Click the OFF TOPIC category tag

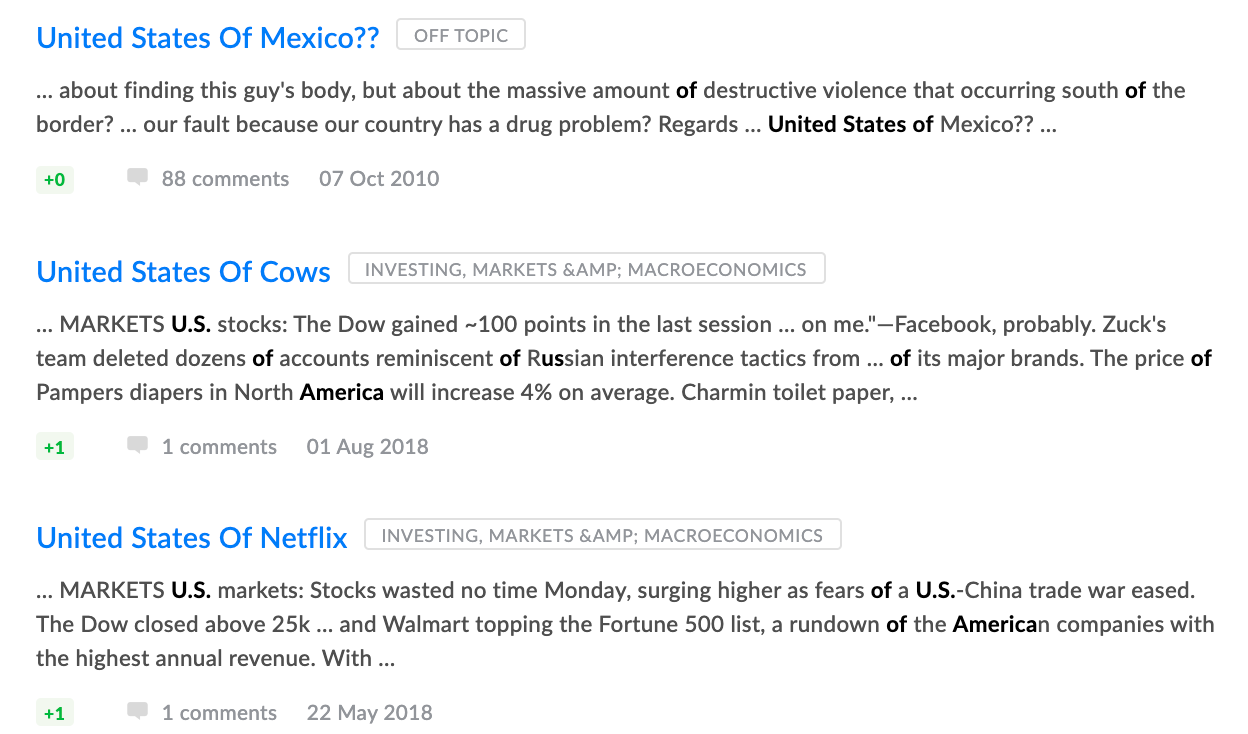(x=461, y=35)
